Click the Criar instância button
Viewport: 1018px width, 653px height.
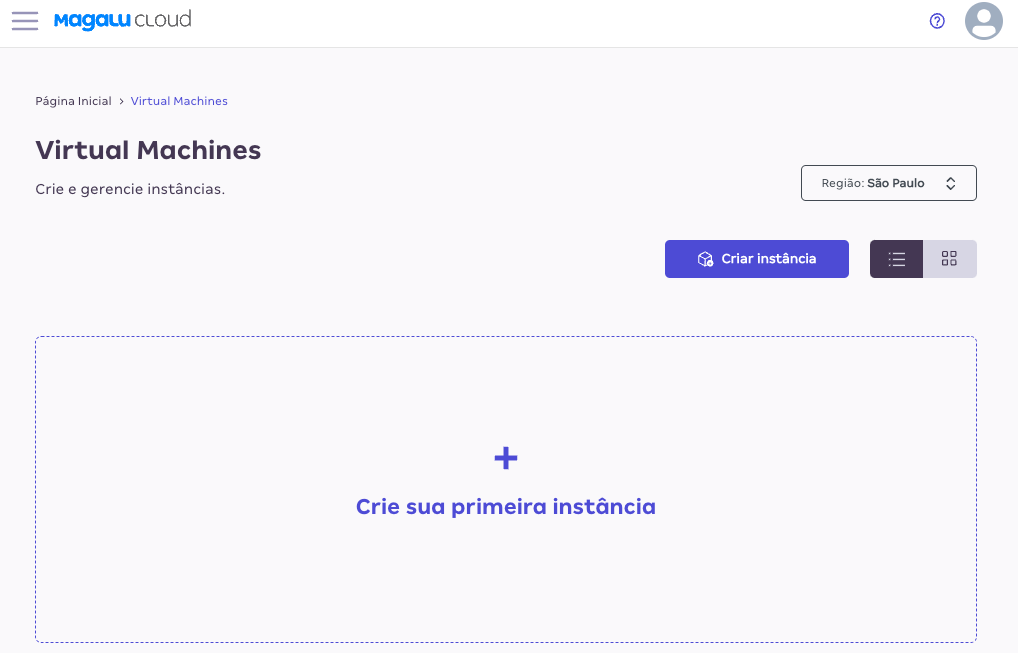pos(757,259)
